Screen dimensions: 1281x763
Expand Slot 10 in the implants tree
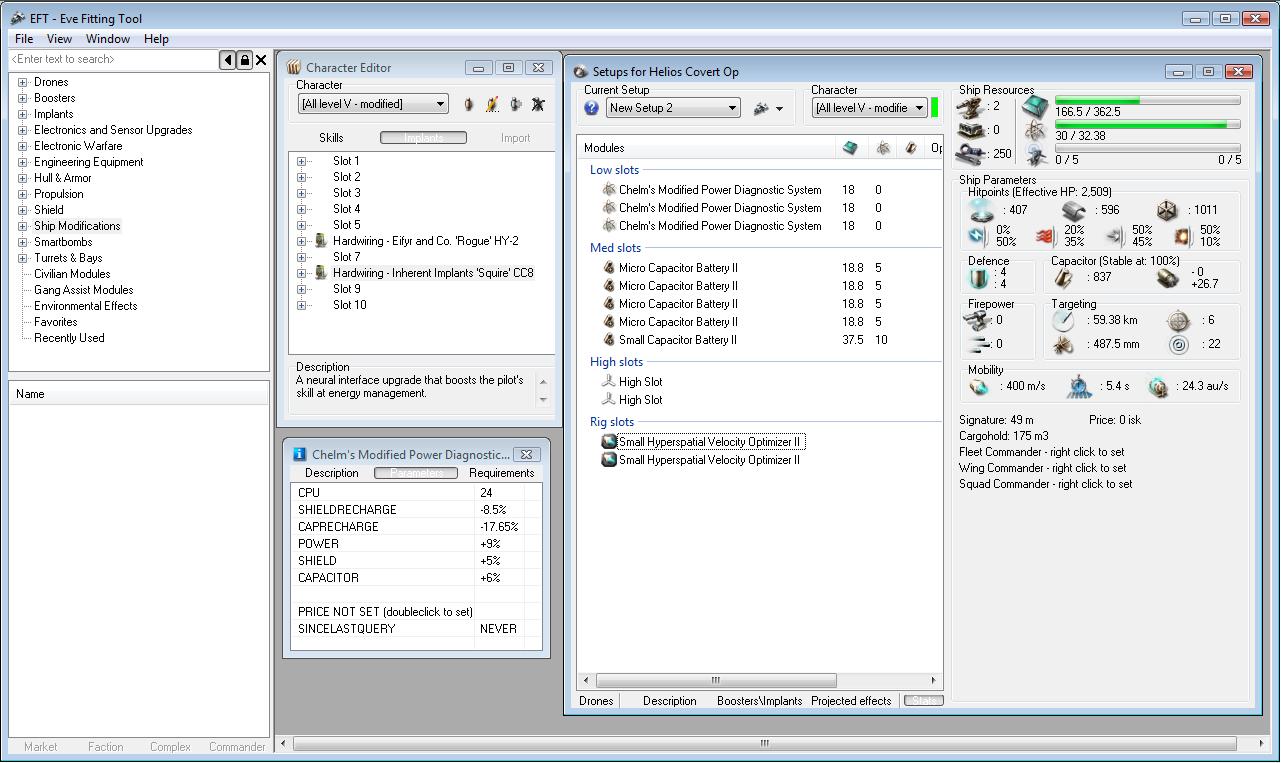(301, 305)
